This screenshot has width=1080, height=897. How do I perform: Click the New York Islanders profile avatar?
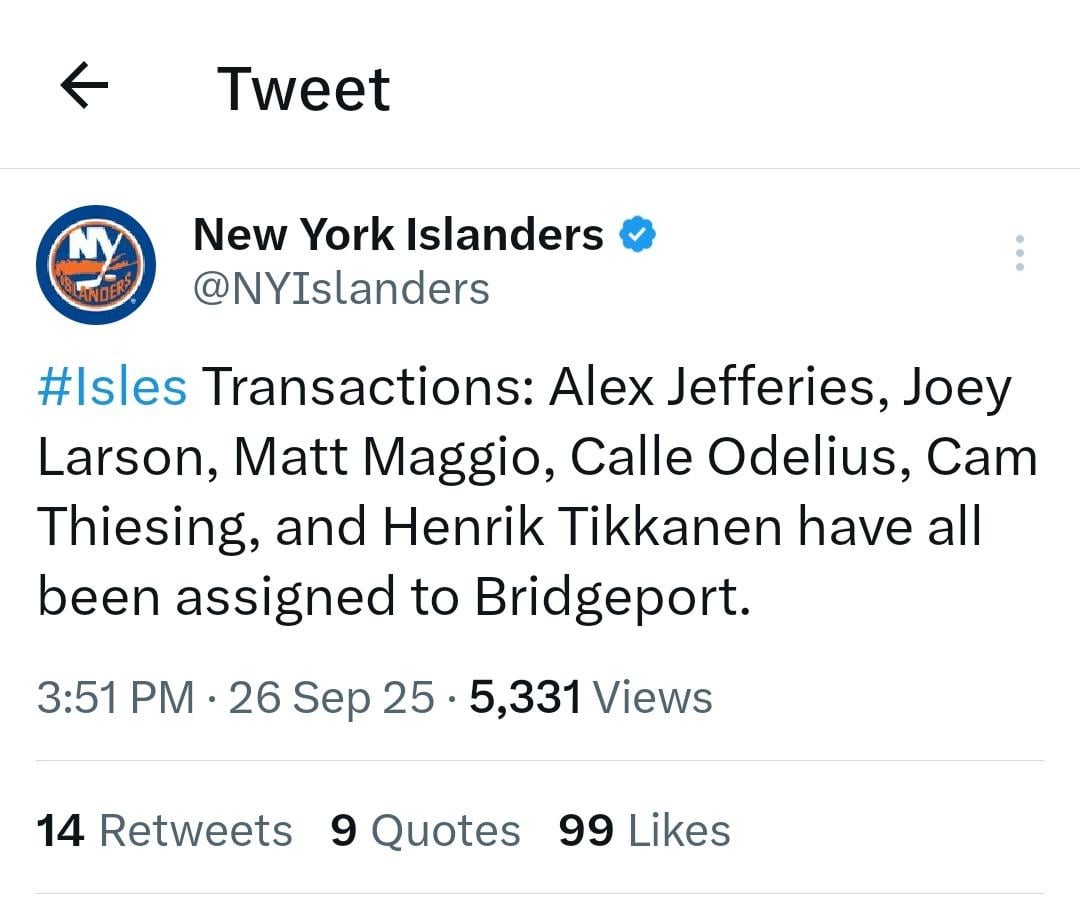click(x=96, y=264)
